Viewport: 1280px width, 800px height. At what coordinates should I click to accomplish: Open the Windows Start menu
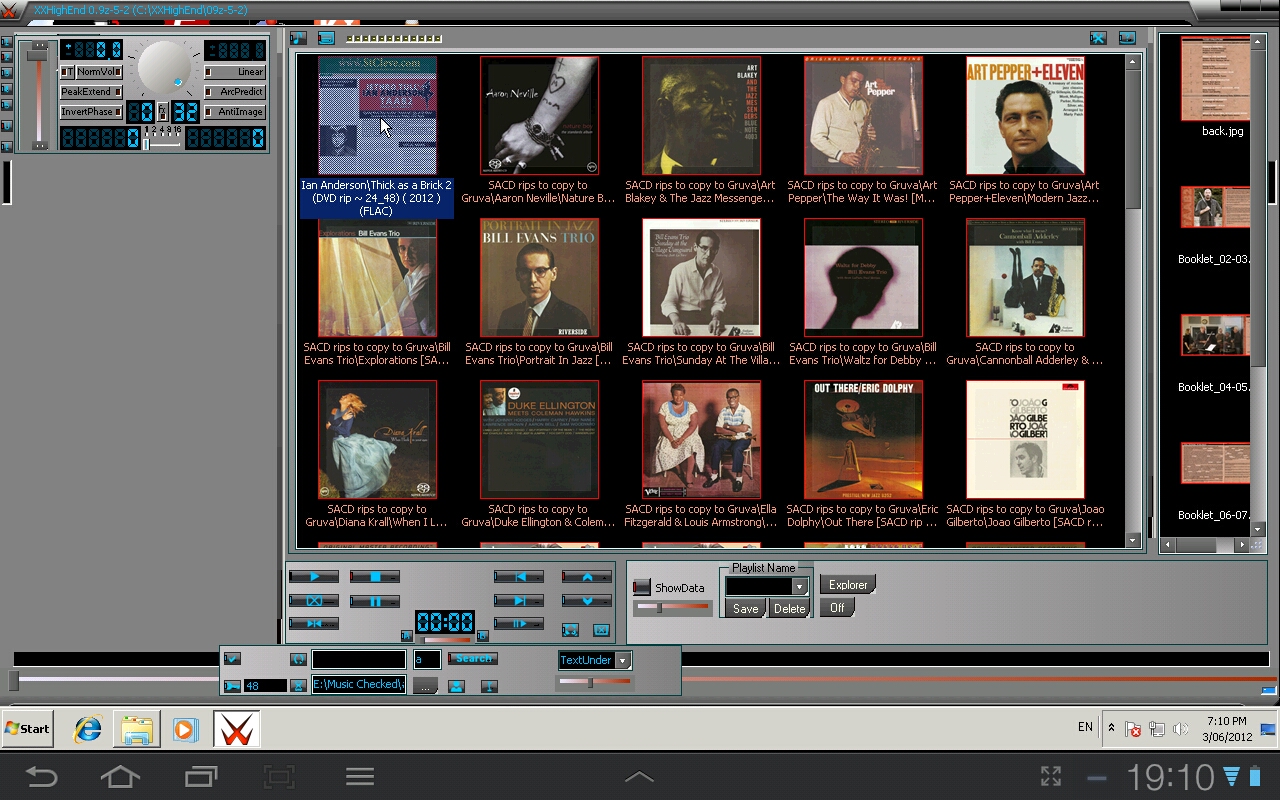(x=28, y=728)
